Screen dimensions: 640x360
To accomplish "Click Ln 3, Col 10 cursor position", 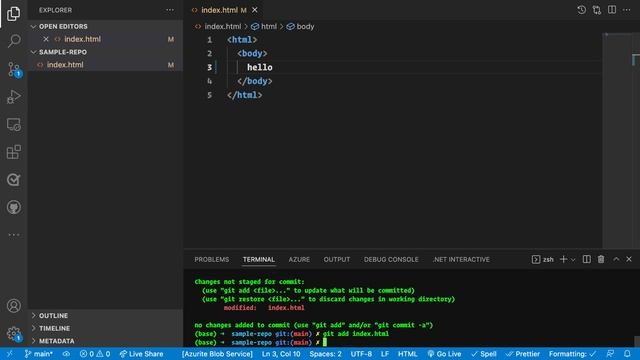I will coord(281,354).
